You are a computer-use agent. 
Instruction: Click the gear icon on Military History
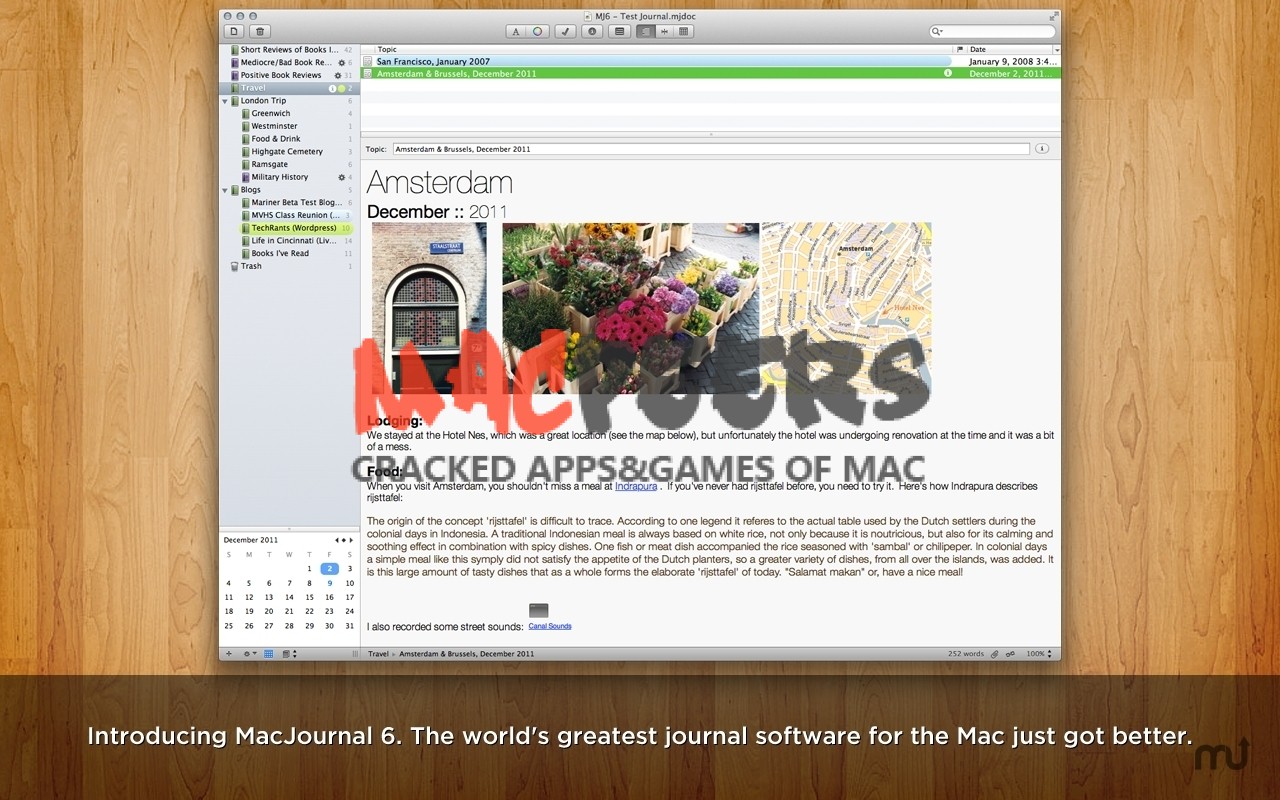(341, 177)
